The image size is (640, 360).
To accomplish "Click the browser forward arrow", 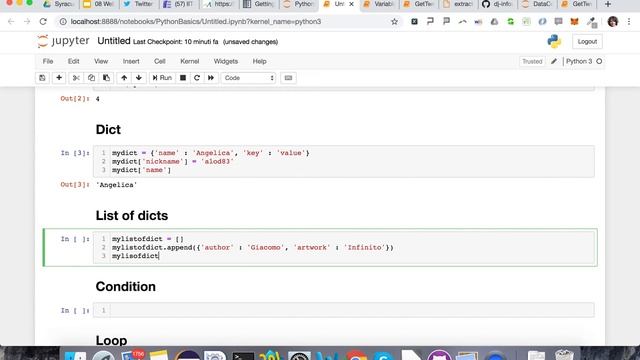I will pos(27,22).
